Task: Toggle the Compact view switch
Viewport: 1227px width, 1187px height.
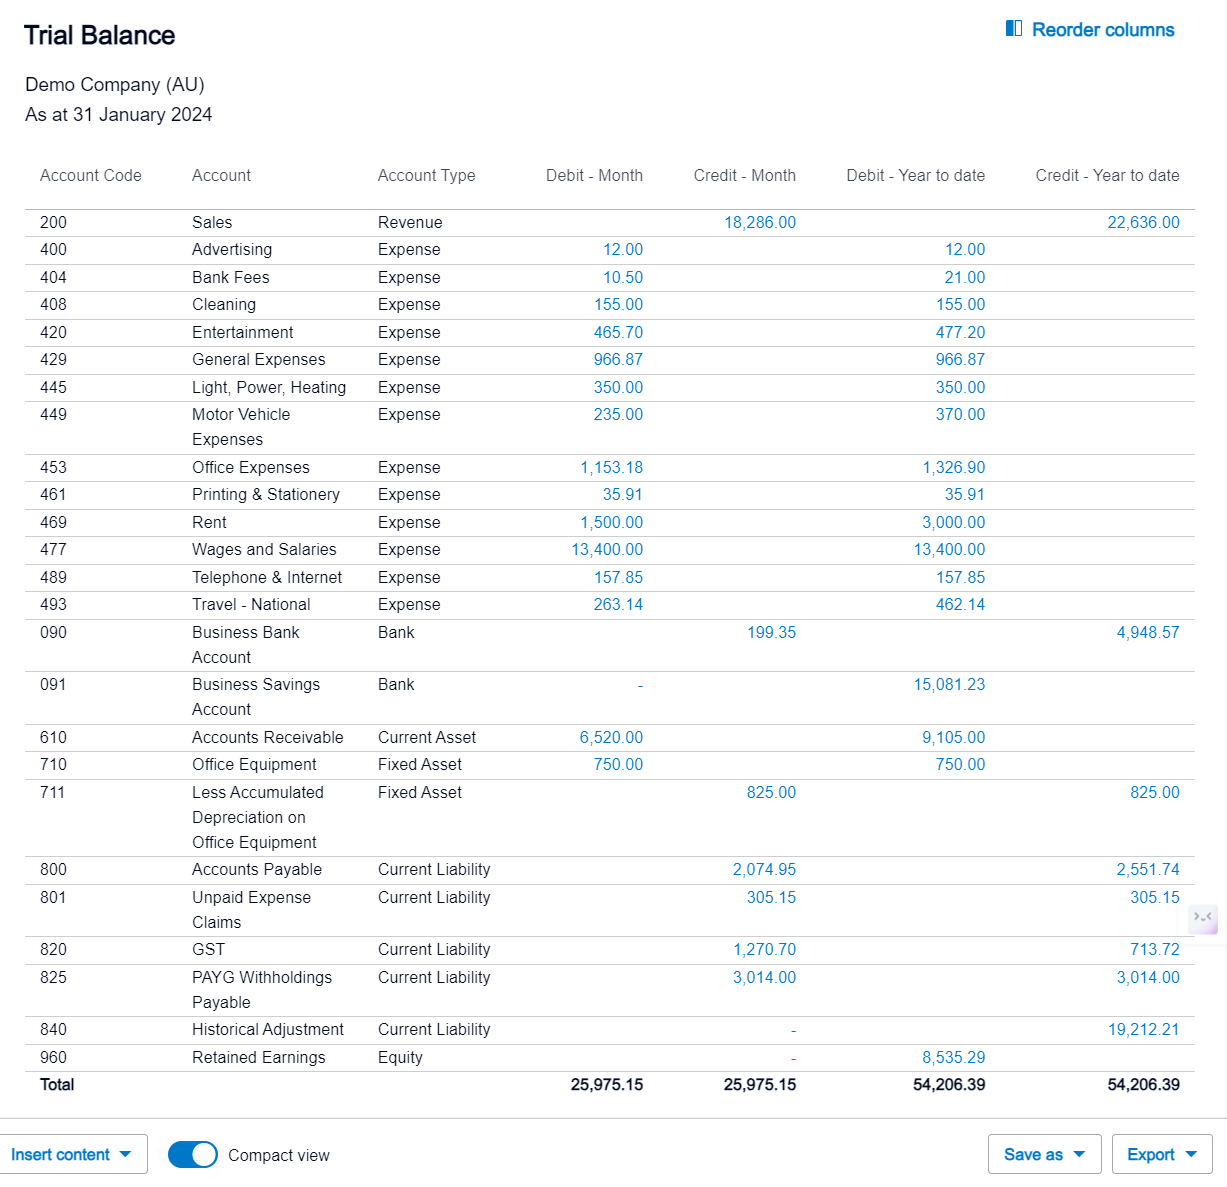Action: (193, 1155)
